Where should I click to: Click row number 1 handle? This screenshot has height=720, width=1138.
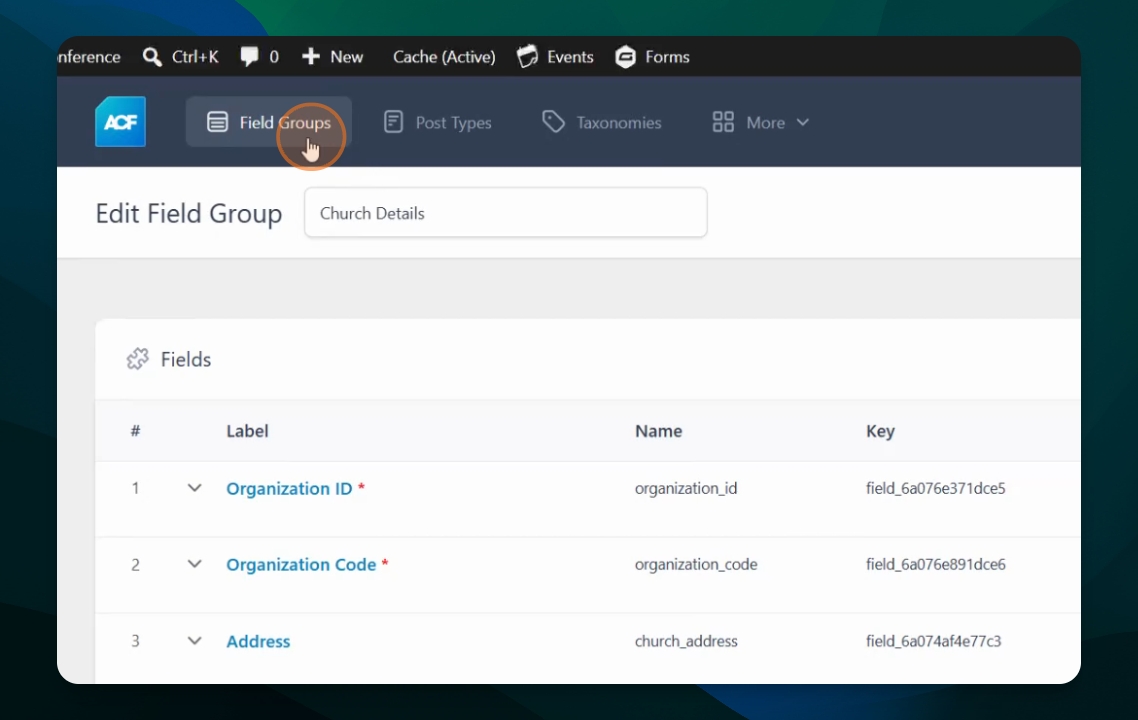pyautogui.click(x=135, y=488)
